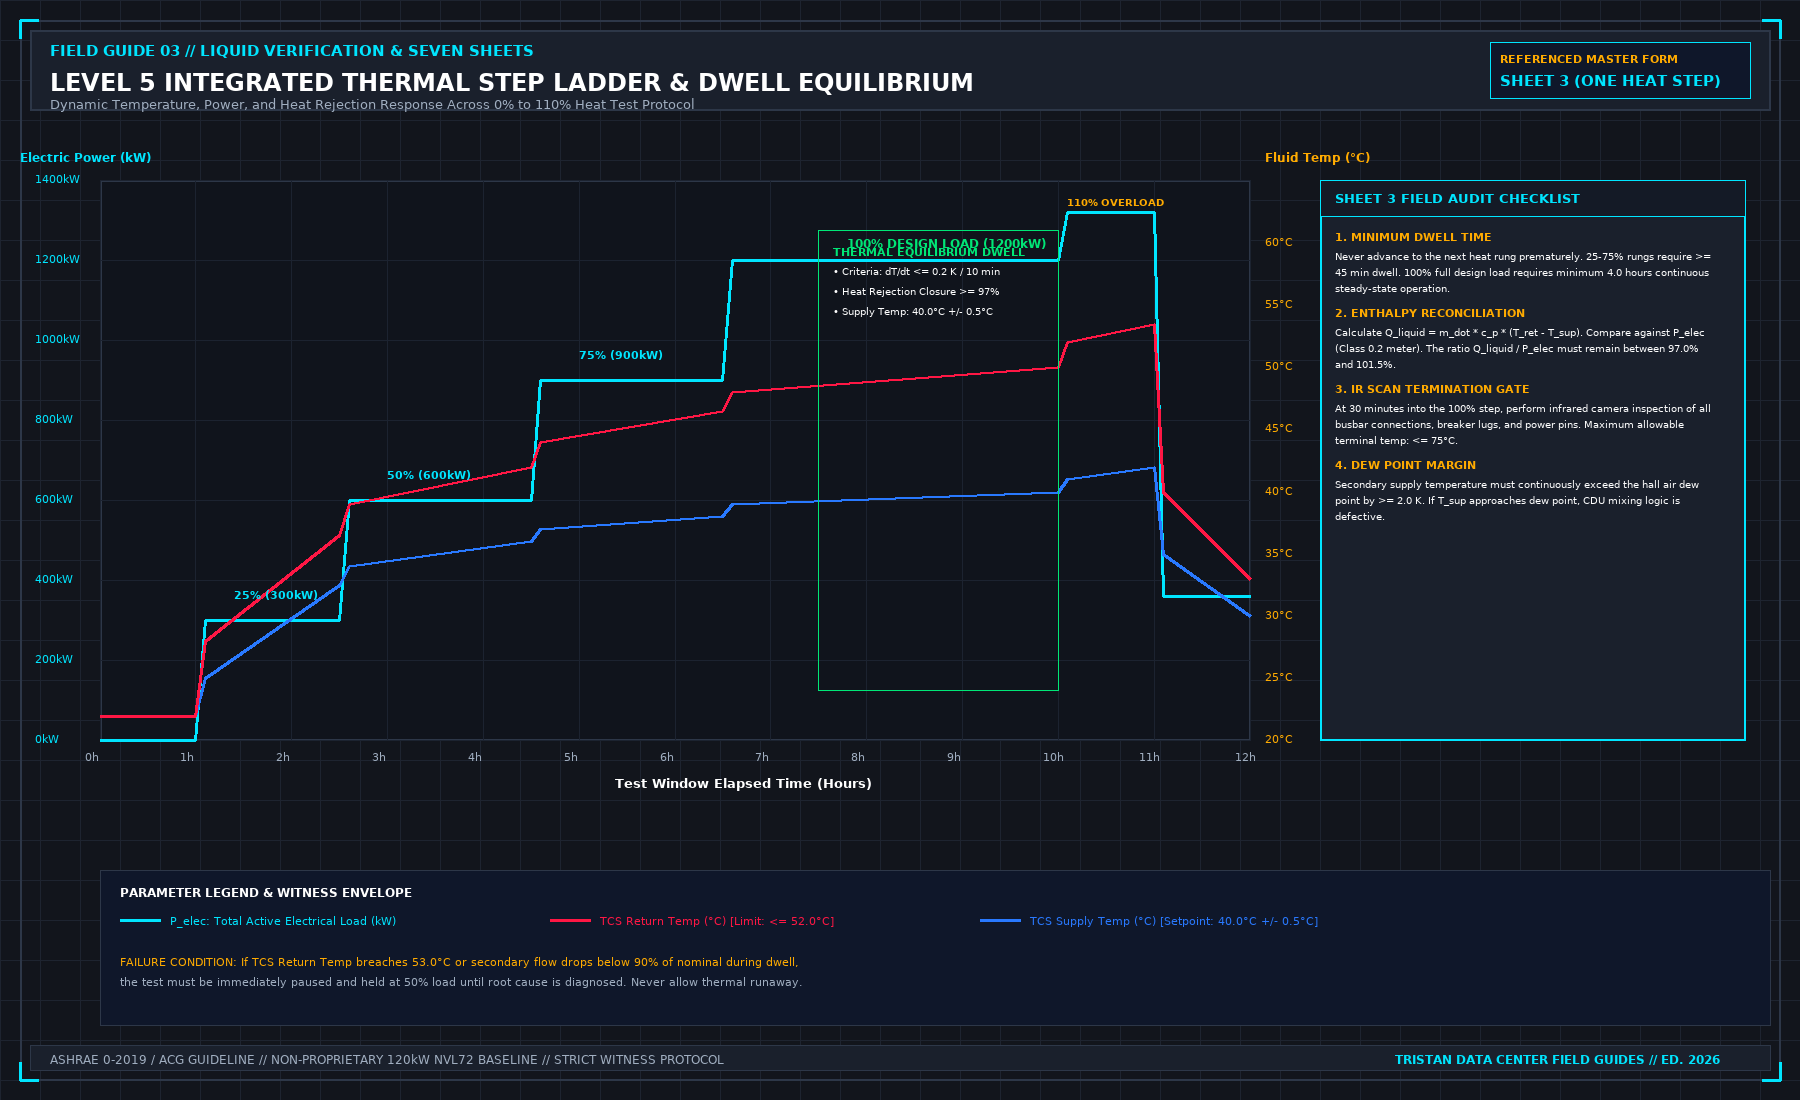Click the chart subtitle 'Dynamic Temperature, Power, and Heat Rejection Response'

tap(372, 105)
